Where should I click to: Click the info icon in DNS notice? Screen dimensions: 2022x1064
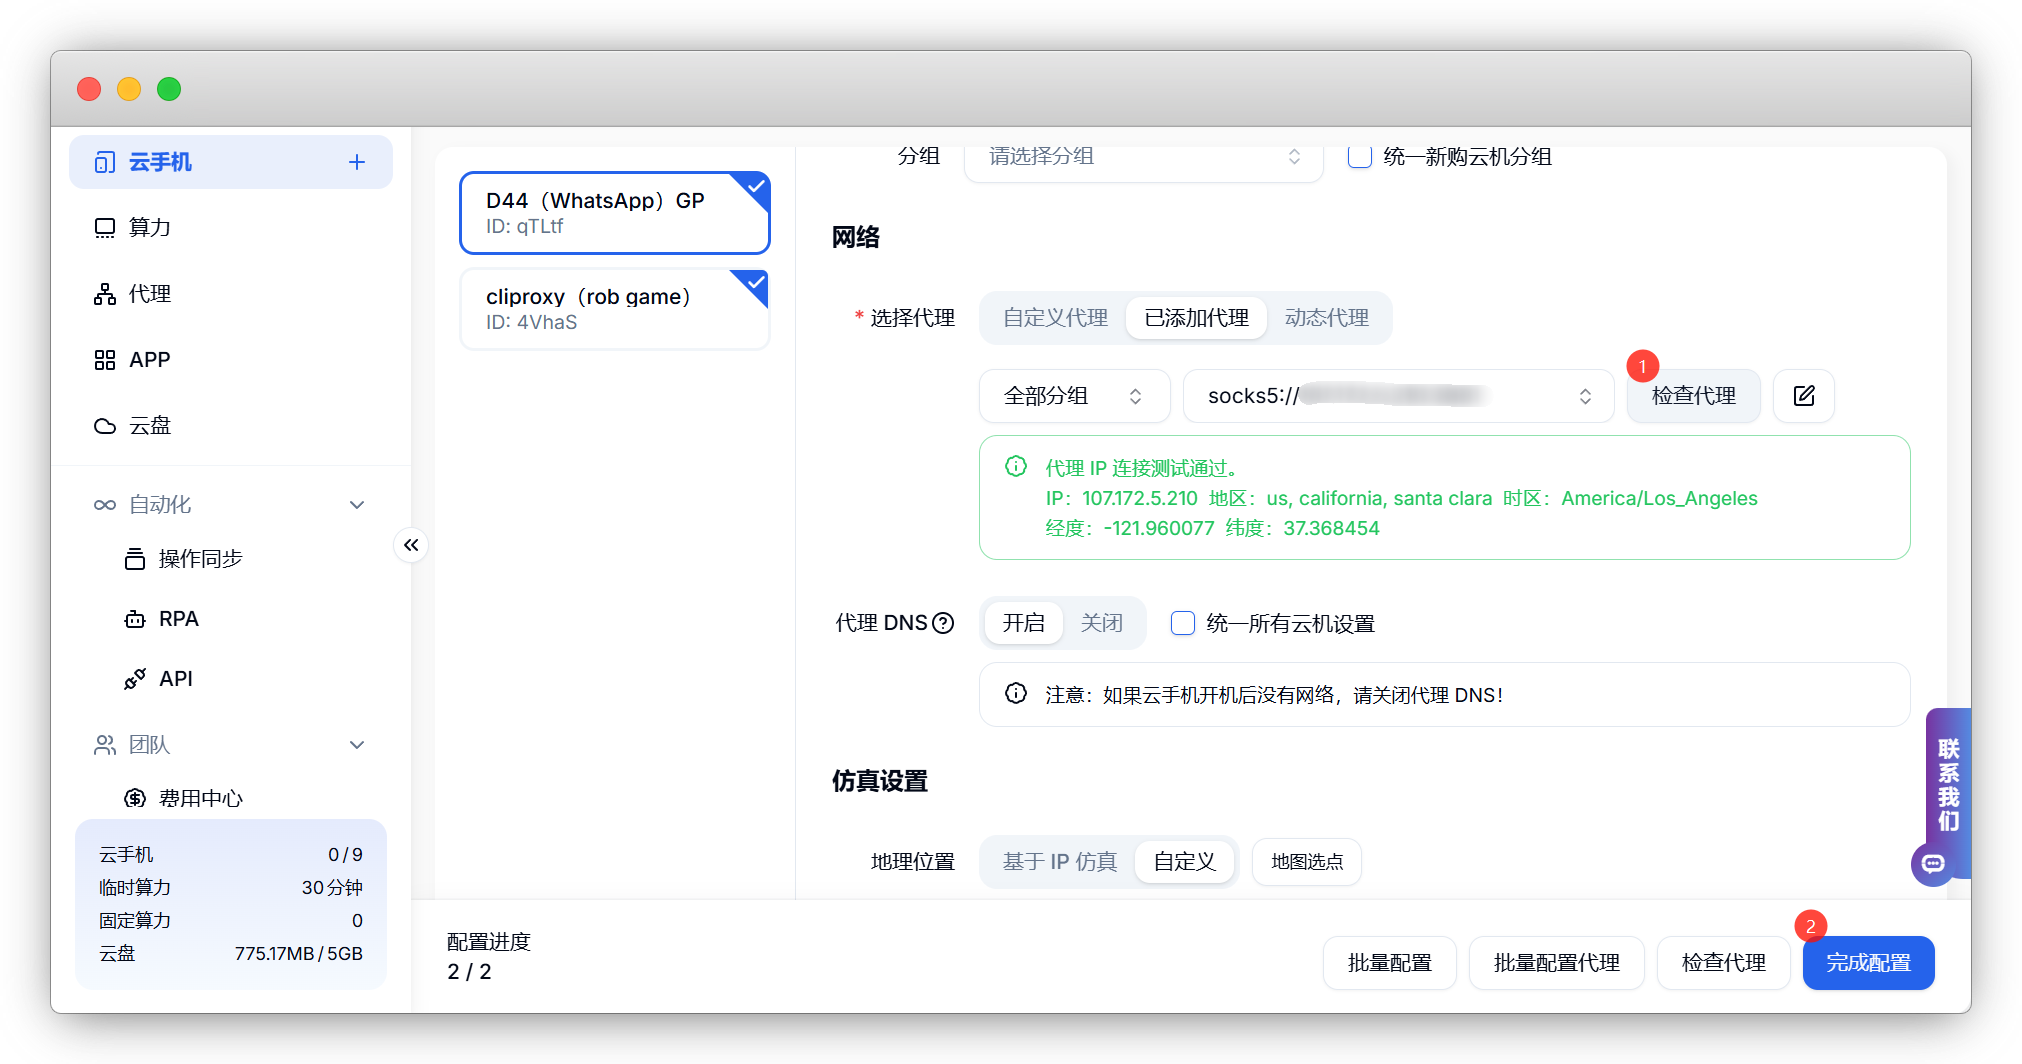[1016, 693]
